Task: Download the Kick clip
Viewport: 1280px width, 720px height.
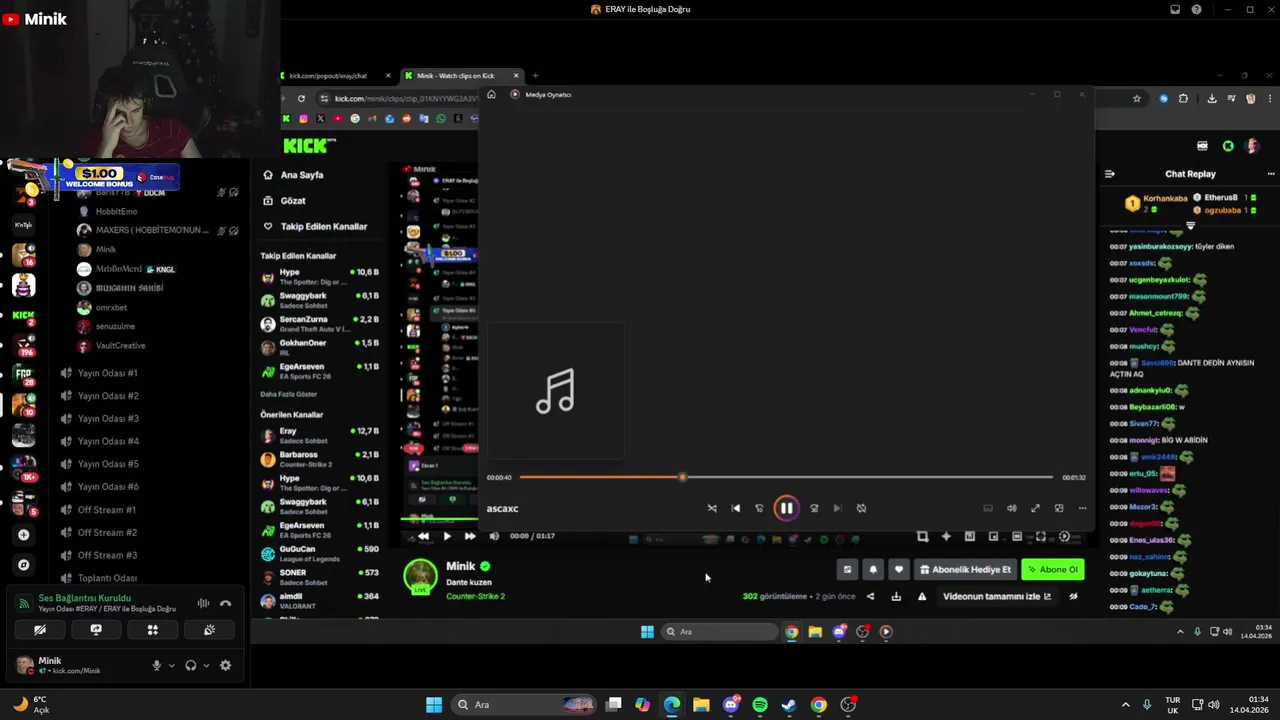Action: [896, 597]
